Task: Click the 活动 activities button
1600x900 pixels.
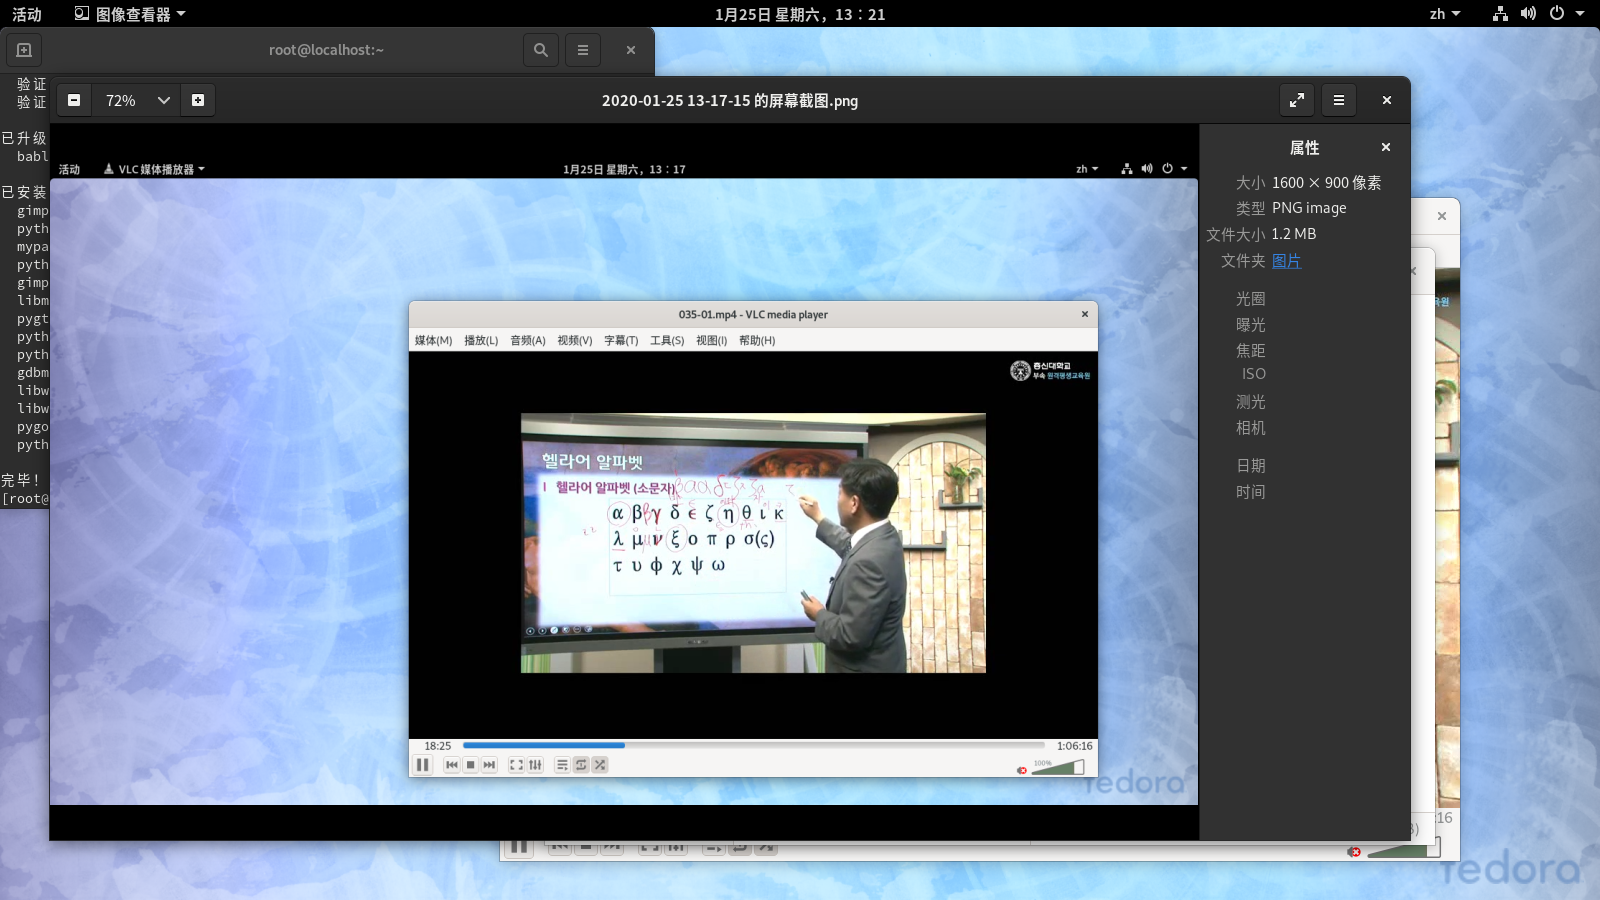Action: [x=27, y=14]
